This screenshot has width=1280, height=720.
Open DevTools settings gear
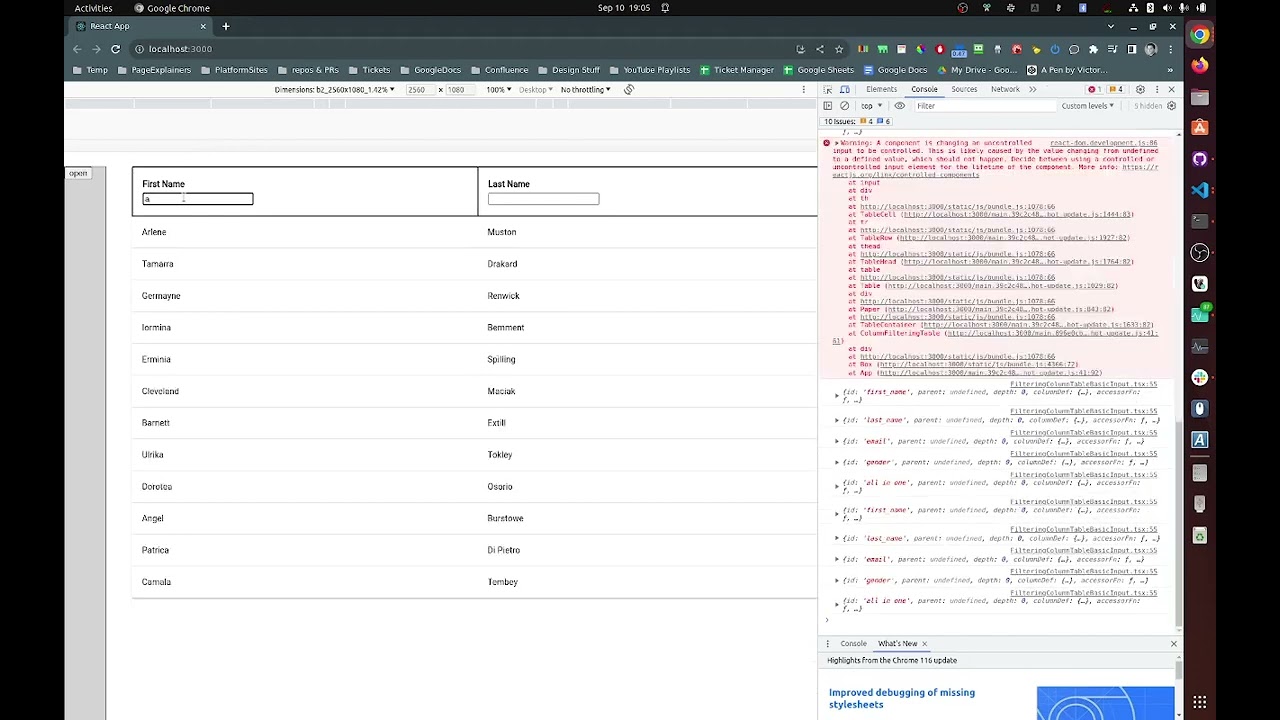[1139, 89]
